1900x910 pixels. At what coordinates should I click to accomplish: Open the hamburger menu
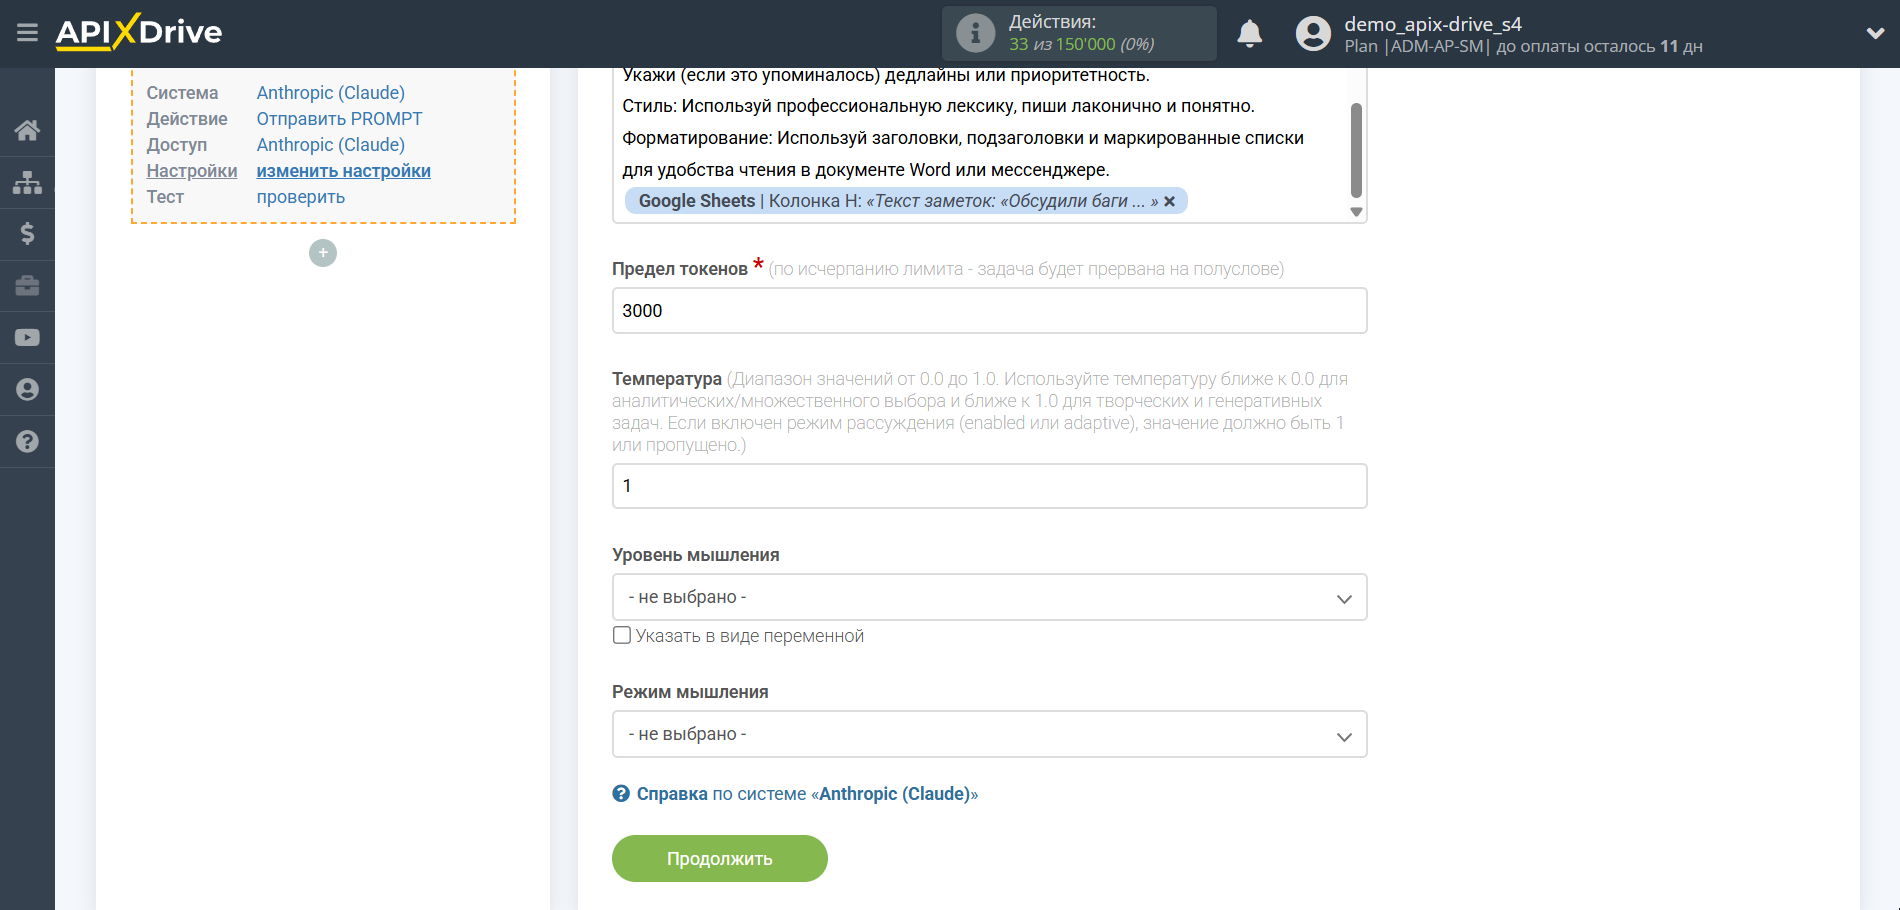[27, 33]
